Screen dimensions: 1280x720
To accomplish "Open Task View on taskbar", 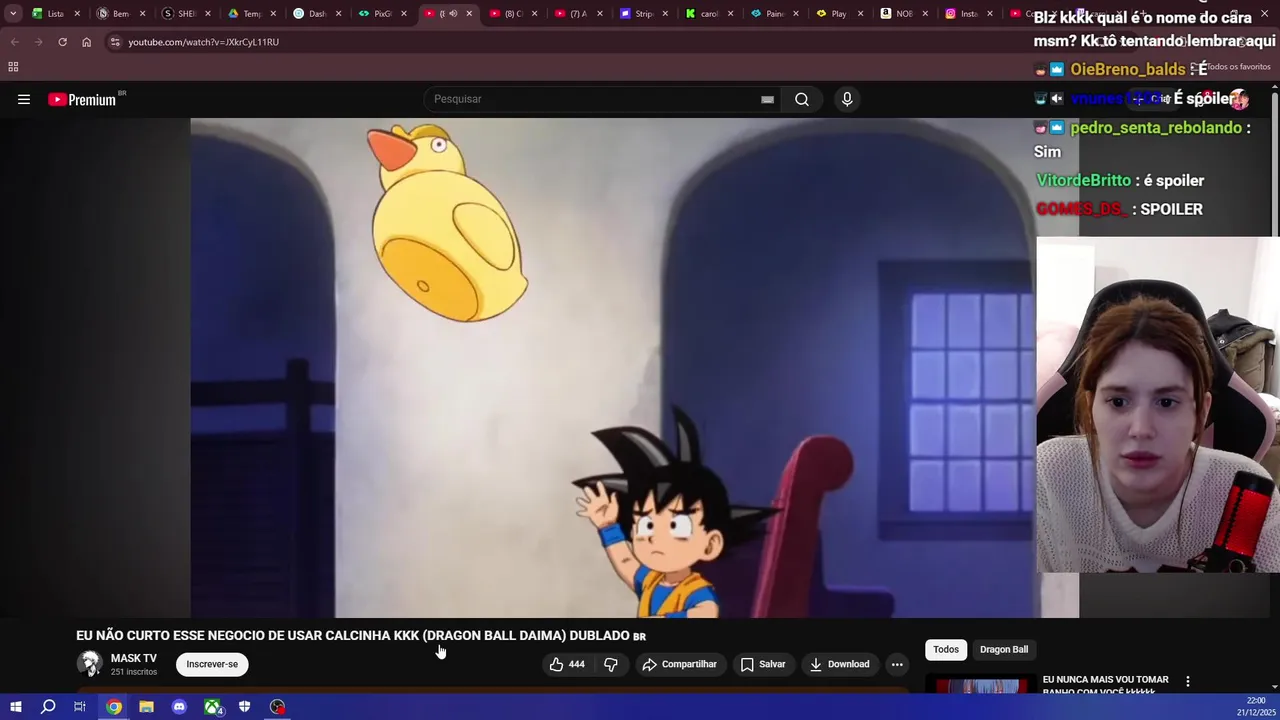I will (80, 707).
